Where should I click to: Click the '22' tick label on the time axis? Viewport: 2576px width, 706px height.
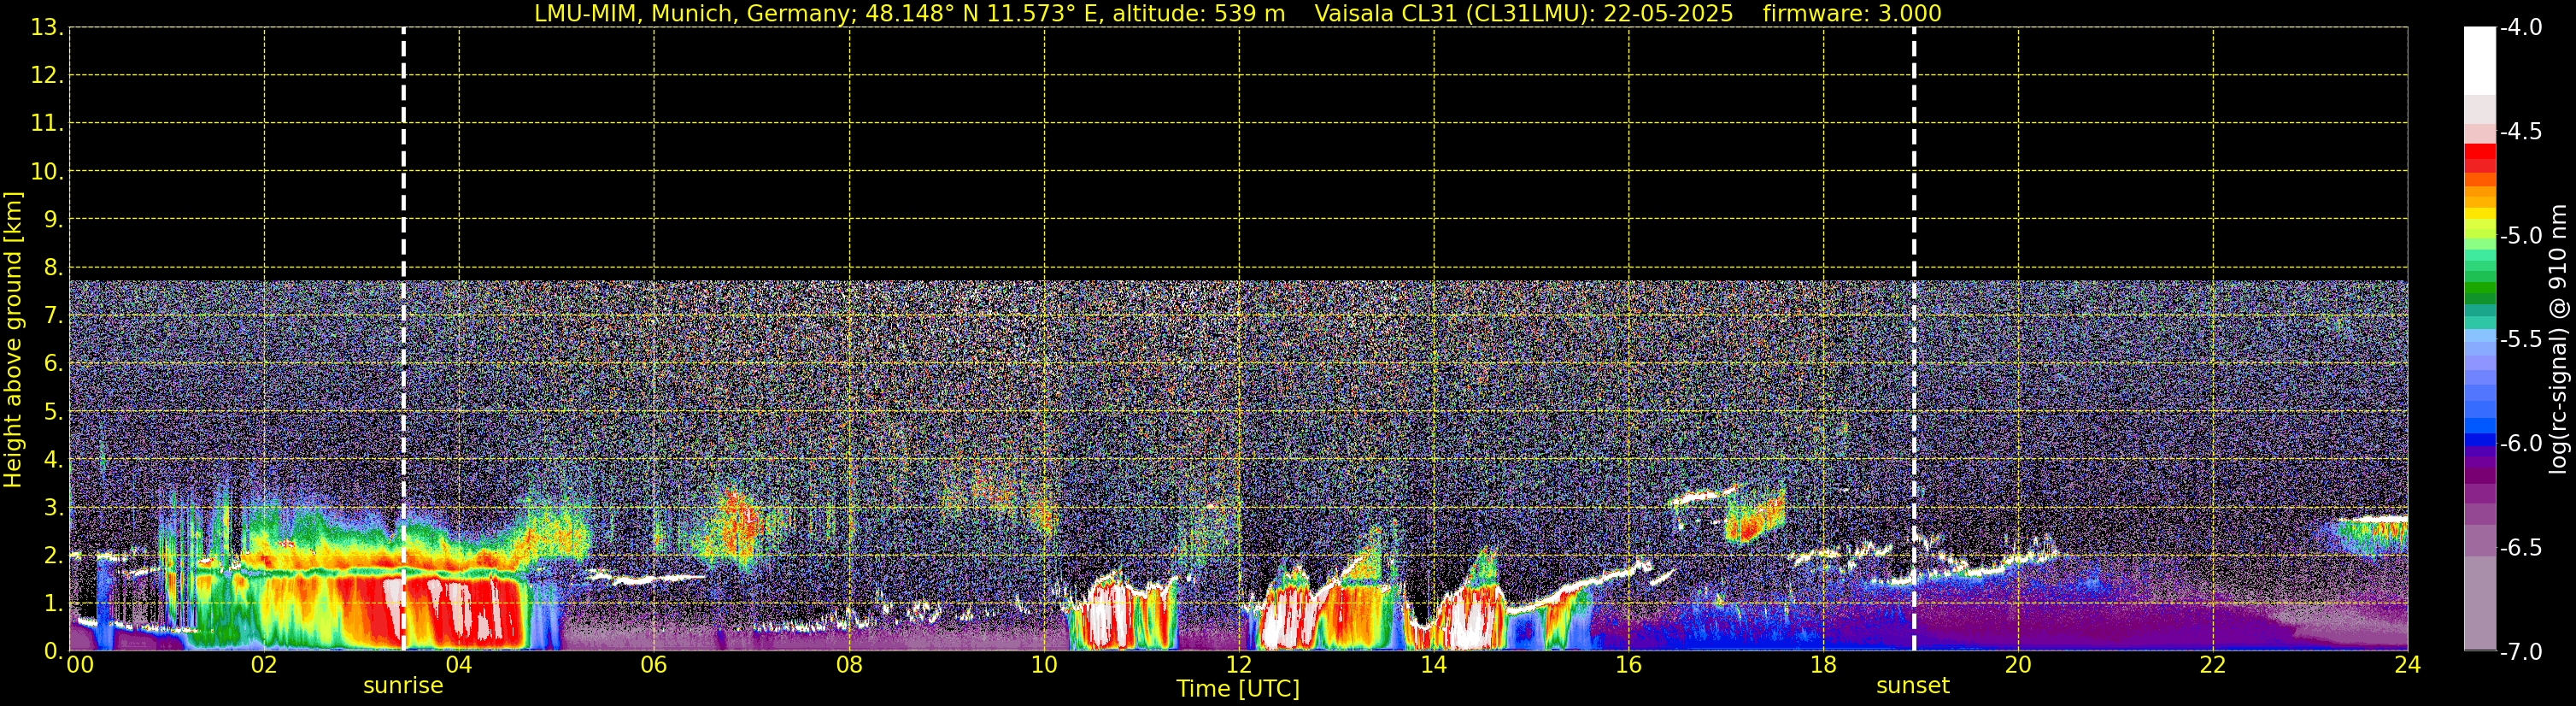2213,665
